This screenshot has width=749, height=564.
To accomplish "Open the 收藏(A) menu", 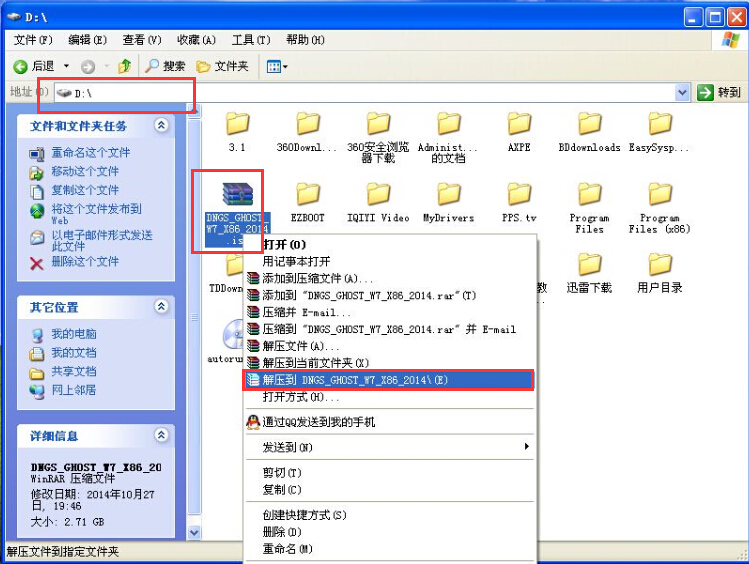I will tap(196, 40).
